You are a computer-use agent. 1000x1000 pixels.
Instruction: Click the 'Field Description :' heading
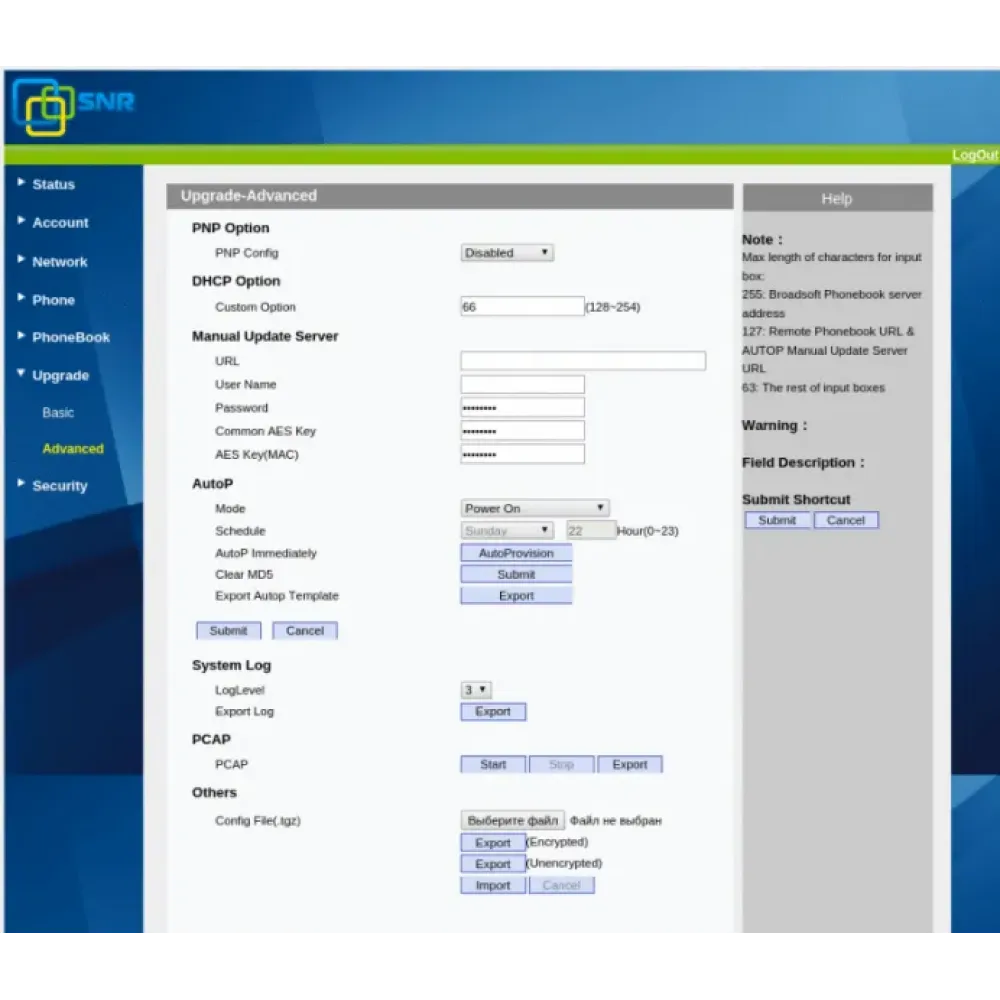point(803,463)
